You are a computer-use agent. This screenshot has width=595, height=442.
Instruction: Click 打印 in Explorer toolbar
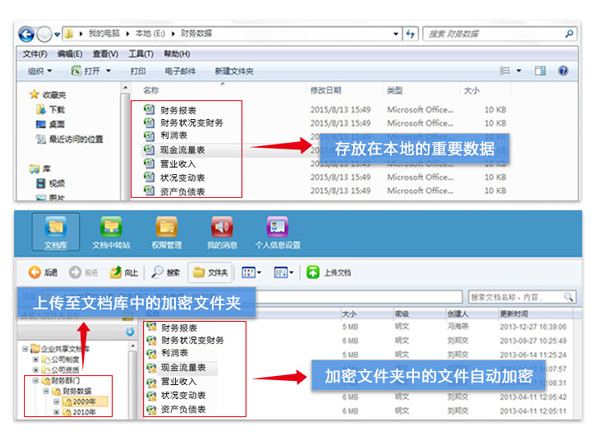tap(138, 71)
